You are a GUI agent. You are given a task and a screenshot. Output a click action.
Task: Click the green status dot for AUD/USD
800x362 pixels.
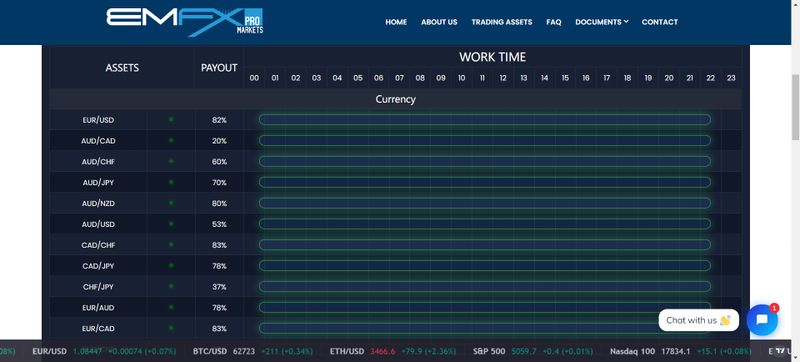click(171, 224)
